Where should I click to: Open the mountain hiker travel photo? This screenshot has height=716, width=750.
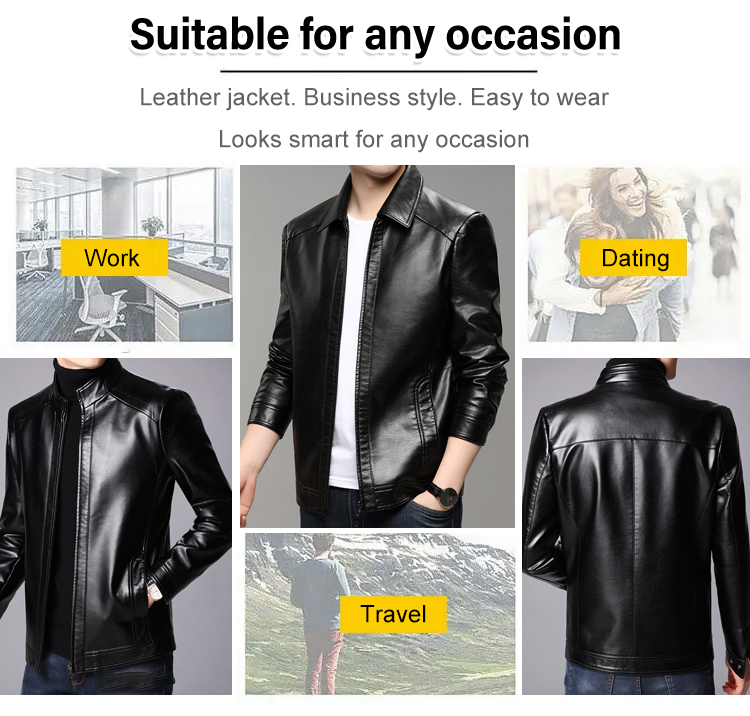pyautogui.click(x=380, y=614)
